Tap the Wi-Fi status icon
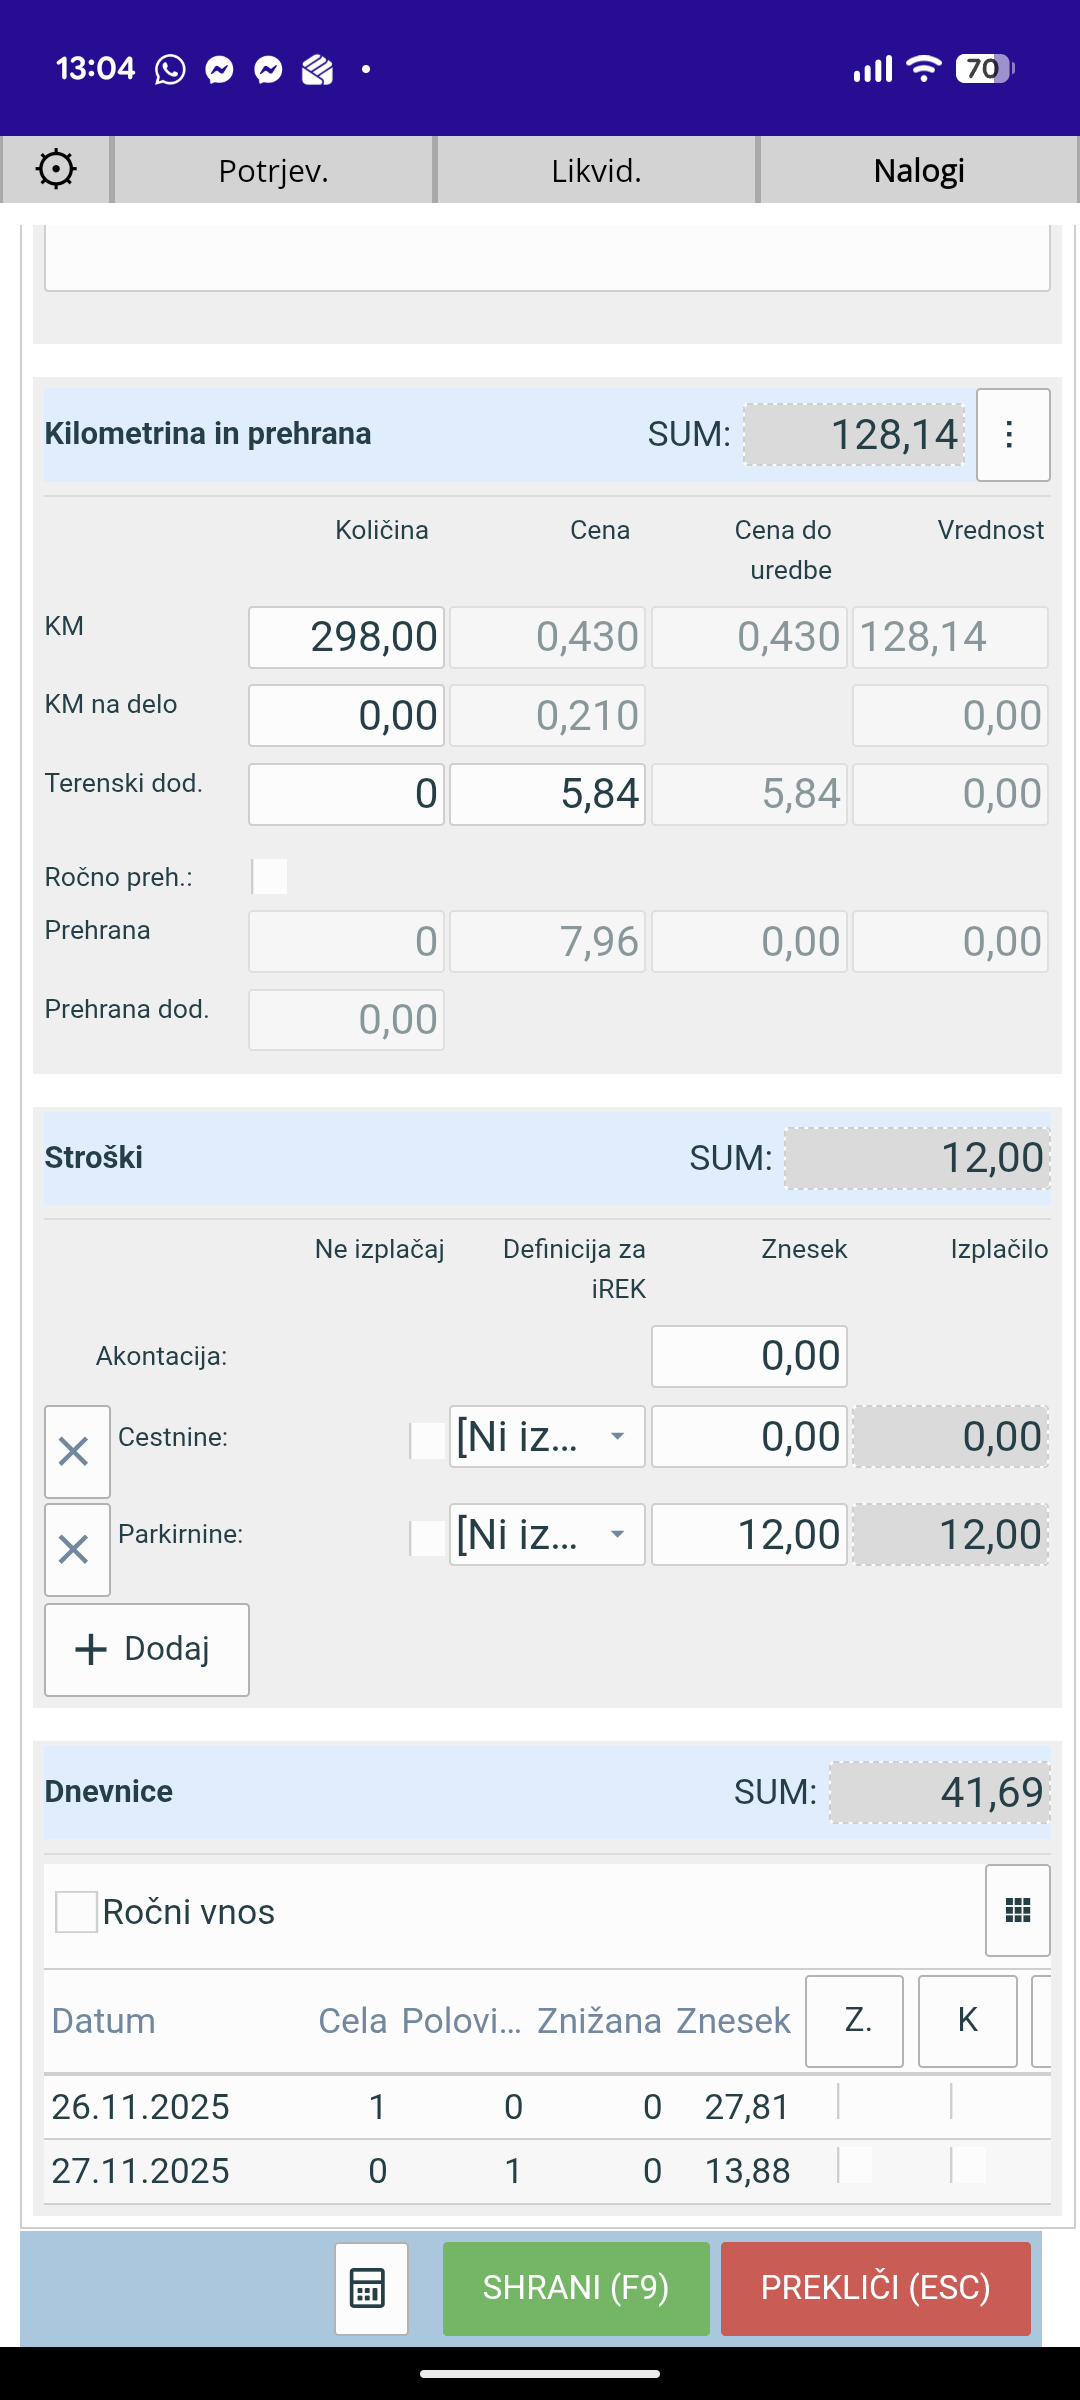The image size is (1080, 2400). pos(922,68)
